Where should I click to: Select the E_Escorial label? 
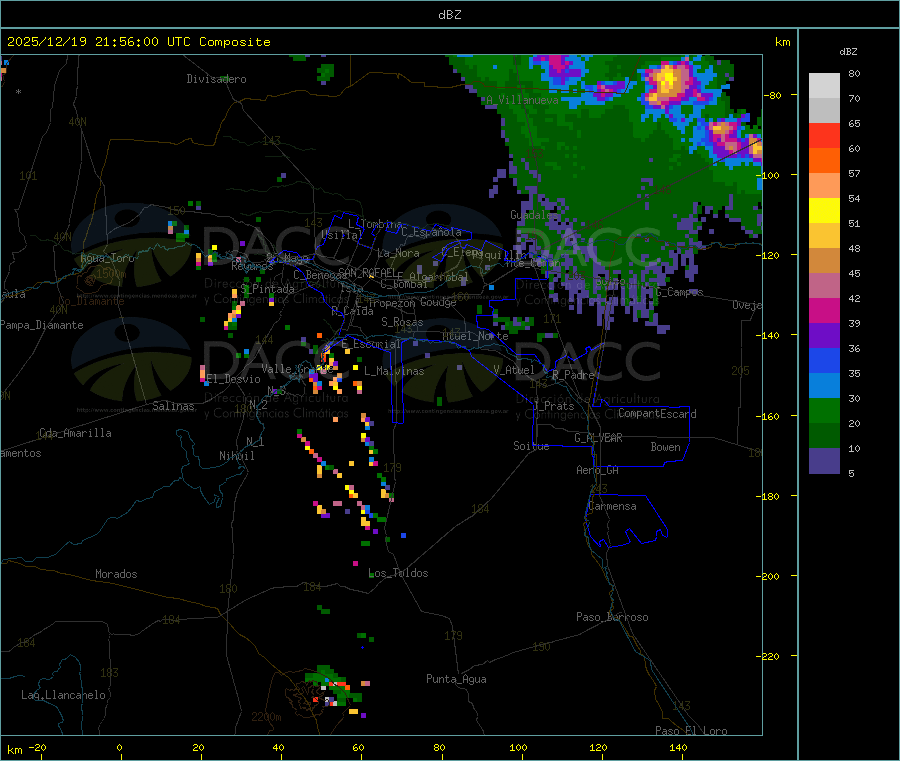pos(371,344)
